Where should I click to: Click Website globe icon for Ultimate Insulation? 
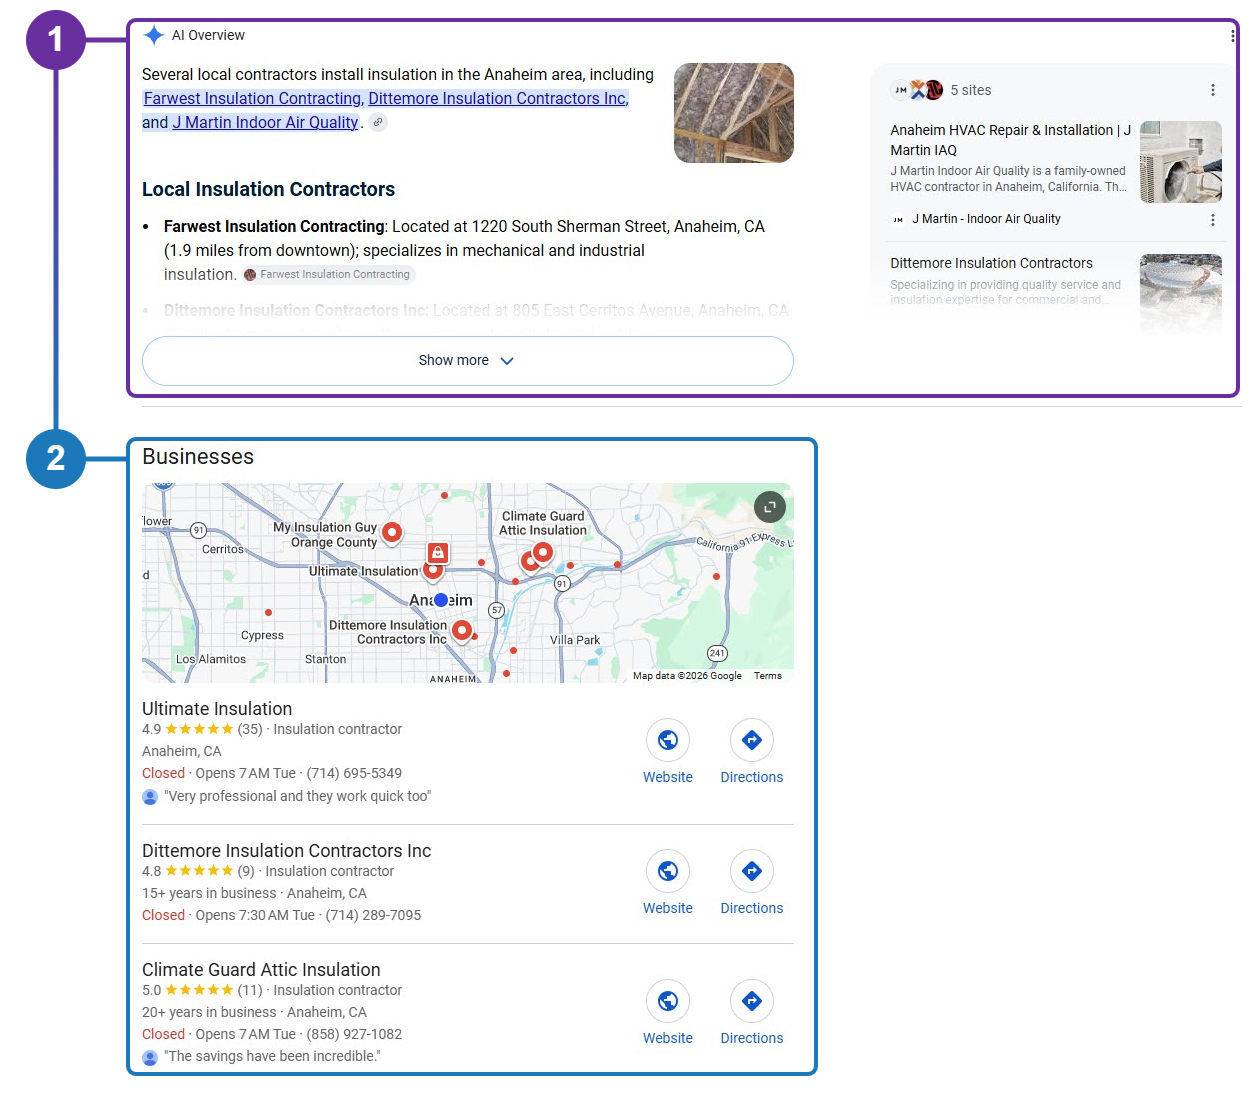coord(668,740)
